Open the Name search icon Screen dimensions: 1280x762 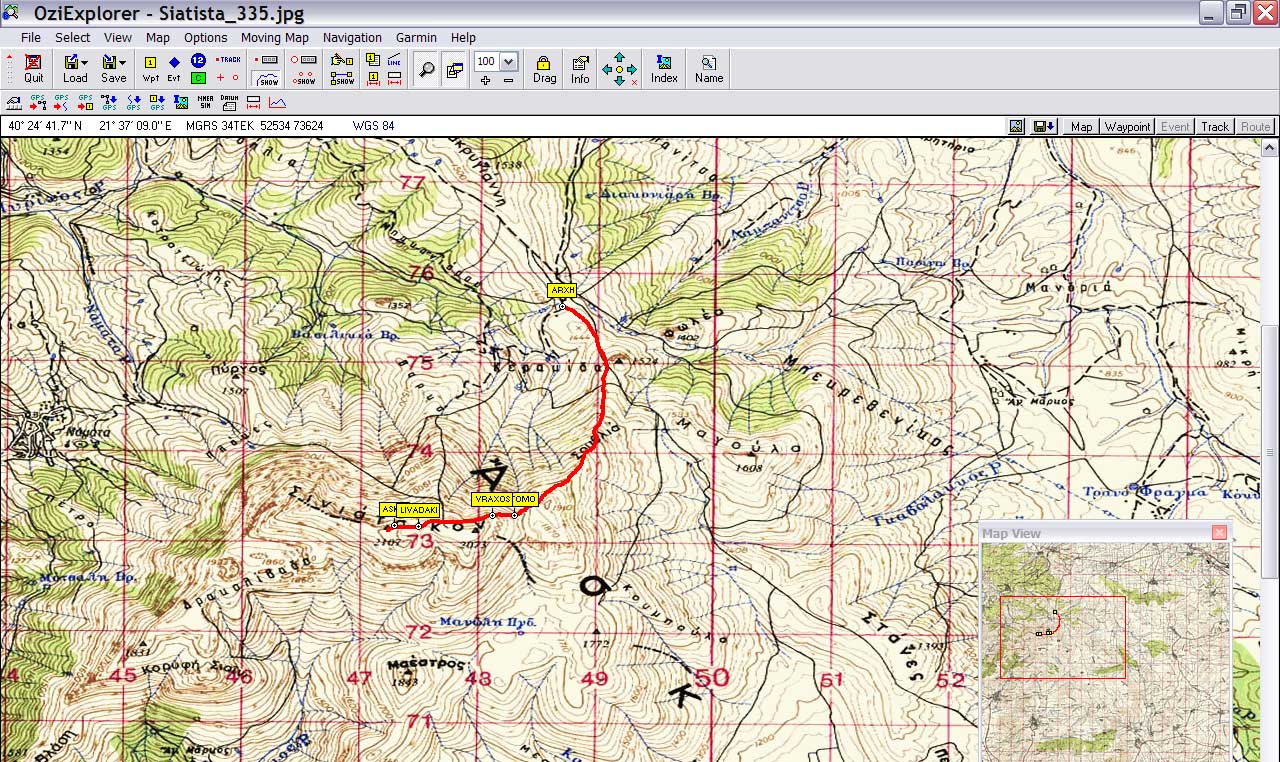click(x=709, y=68)
